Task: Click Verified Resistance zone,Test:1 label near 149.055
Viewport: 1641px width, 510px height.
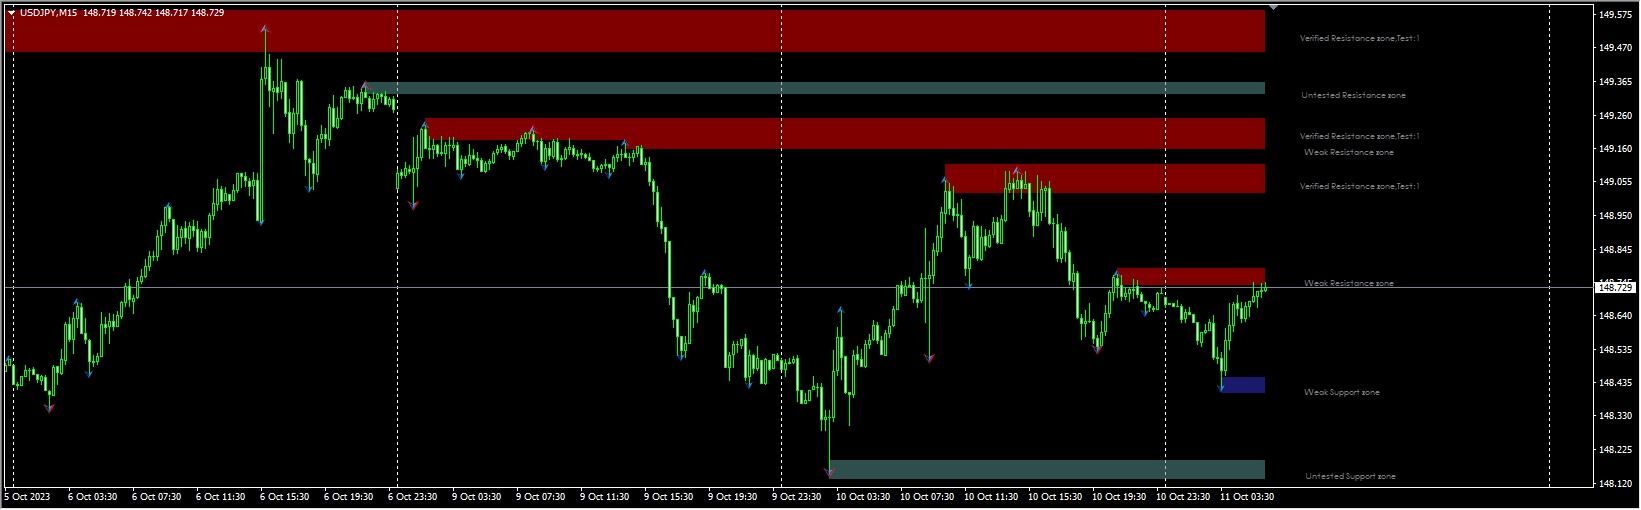Action: pyautogui.click(x=1359, y=187)
